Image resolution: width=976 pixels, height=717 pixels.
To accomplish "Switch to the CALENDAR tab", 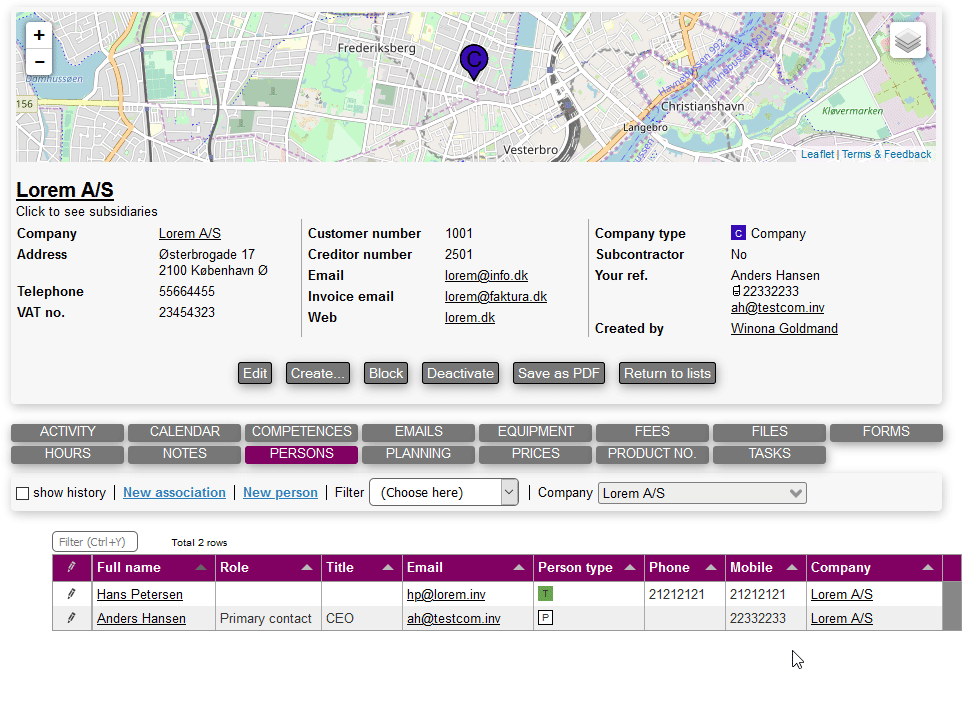I will (x=185, y=432).
